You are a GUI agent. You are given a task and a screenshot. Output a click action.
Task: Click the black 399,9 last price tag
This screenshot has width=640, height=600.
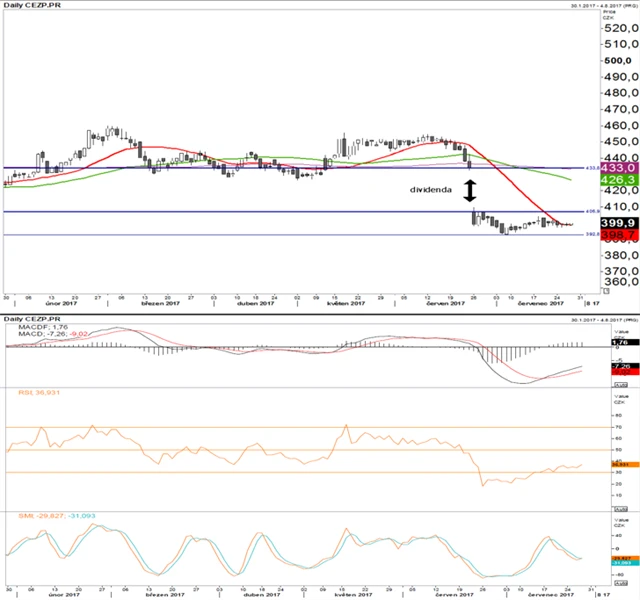coord(619,222)
